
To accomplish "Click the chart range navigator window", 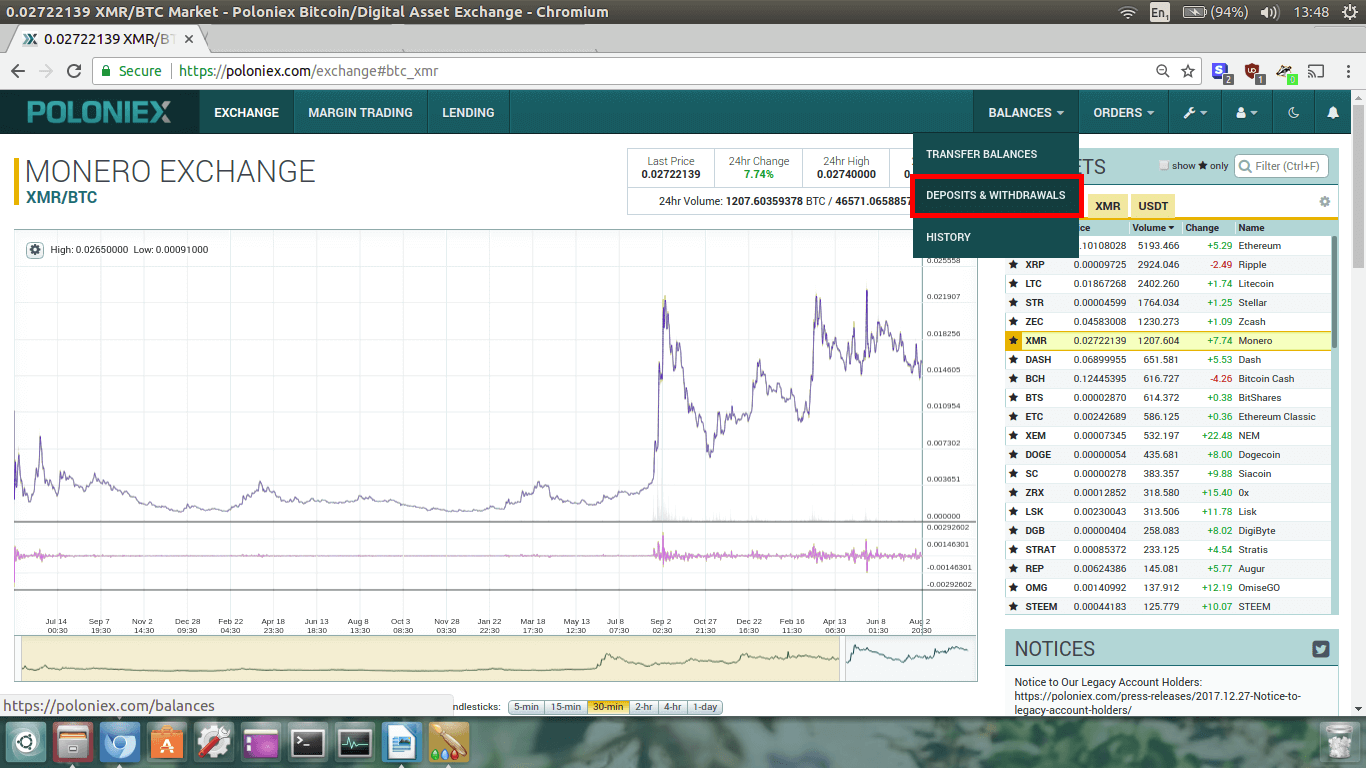I will [908, 660].
